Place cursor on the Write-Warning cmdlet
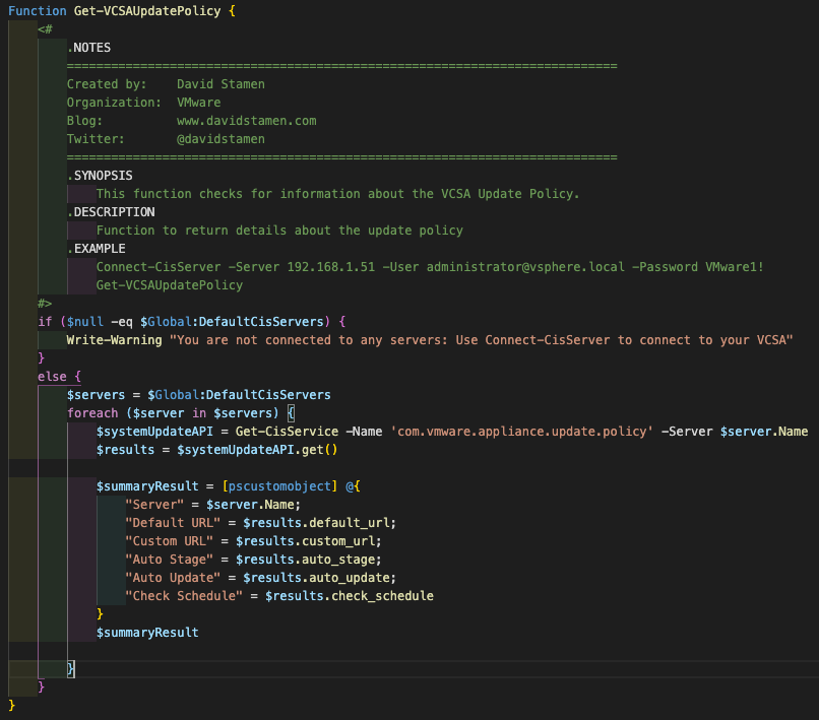The width and height of the screenshot is (820, 720). tap(113, 339)
